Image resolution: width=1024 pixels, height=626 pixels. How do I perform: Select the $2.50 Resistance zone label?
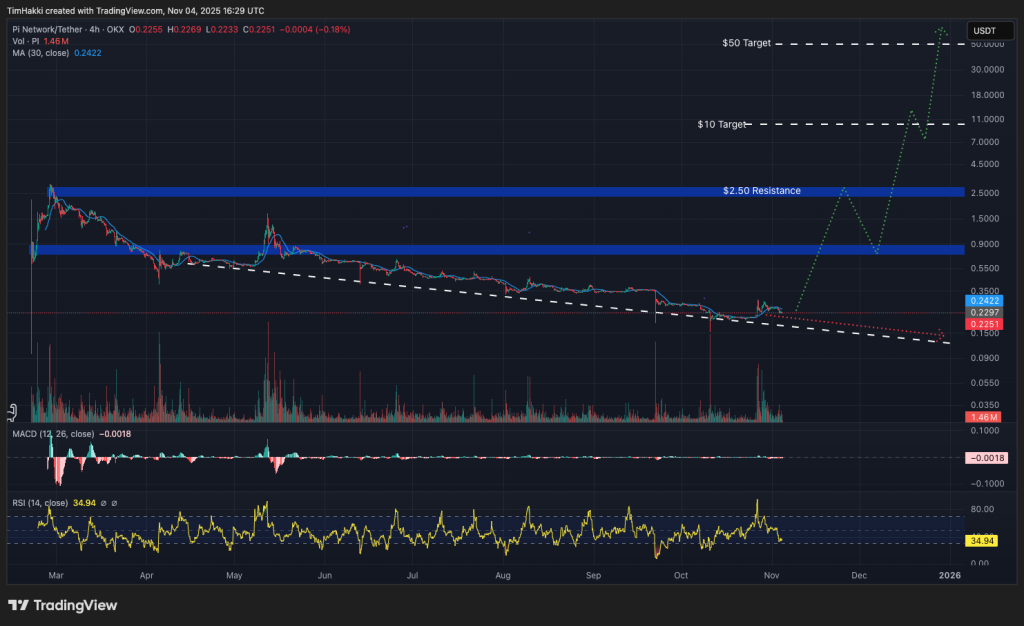point(761,190)
